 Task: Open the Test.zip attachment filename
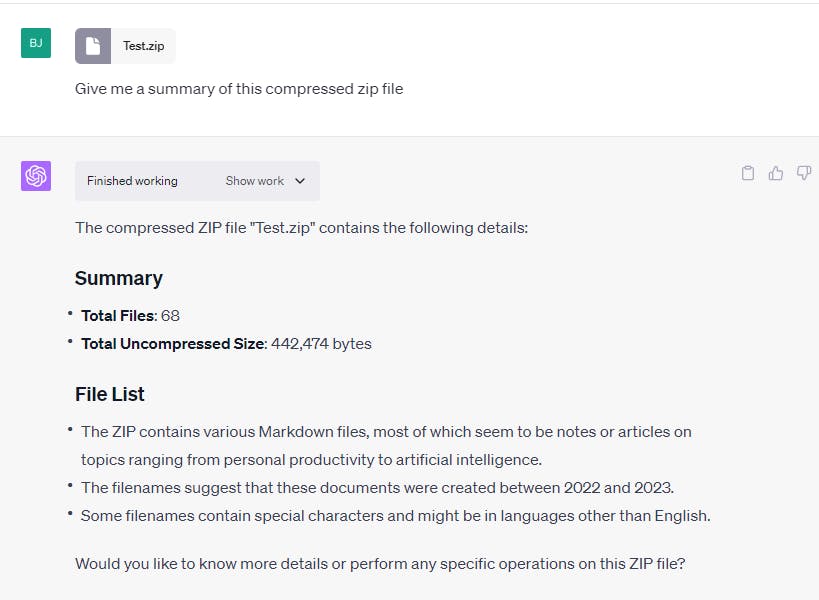[x=143, y=46]
